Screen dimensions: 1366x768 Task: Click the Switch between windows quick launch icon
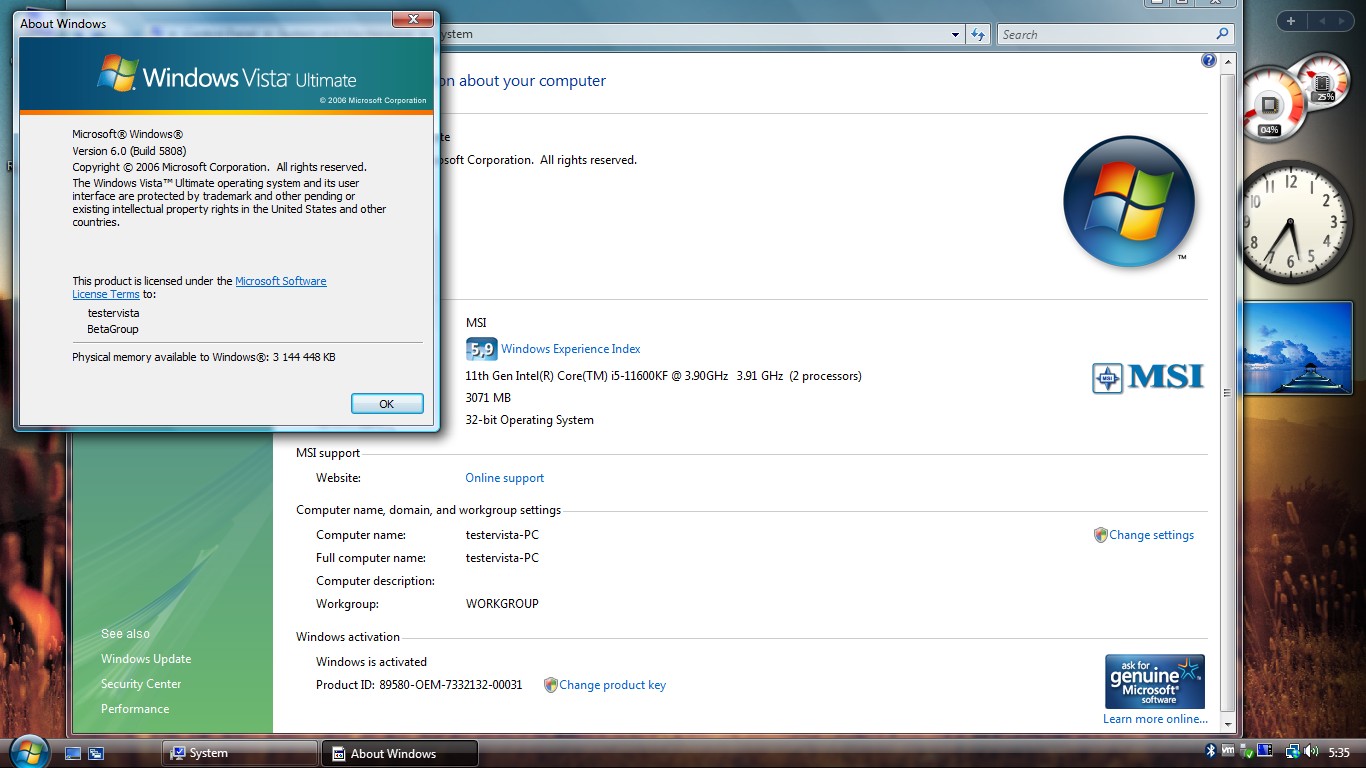[x=96, y=753]
